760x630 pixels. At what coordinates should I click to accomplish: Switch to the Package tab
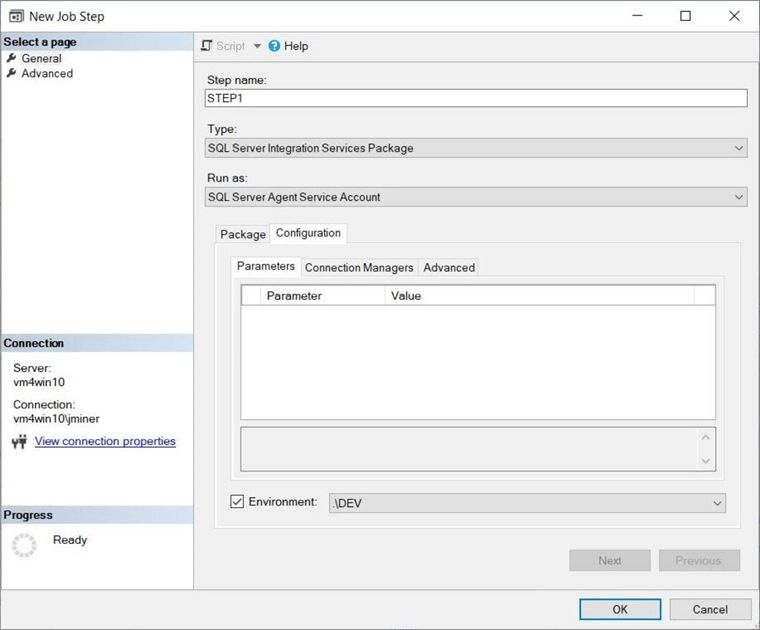point(243,234)
